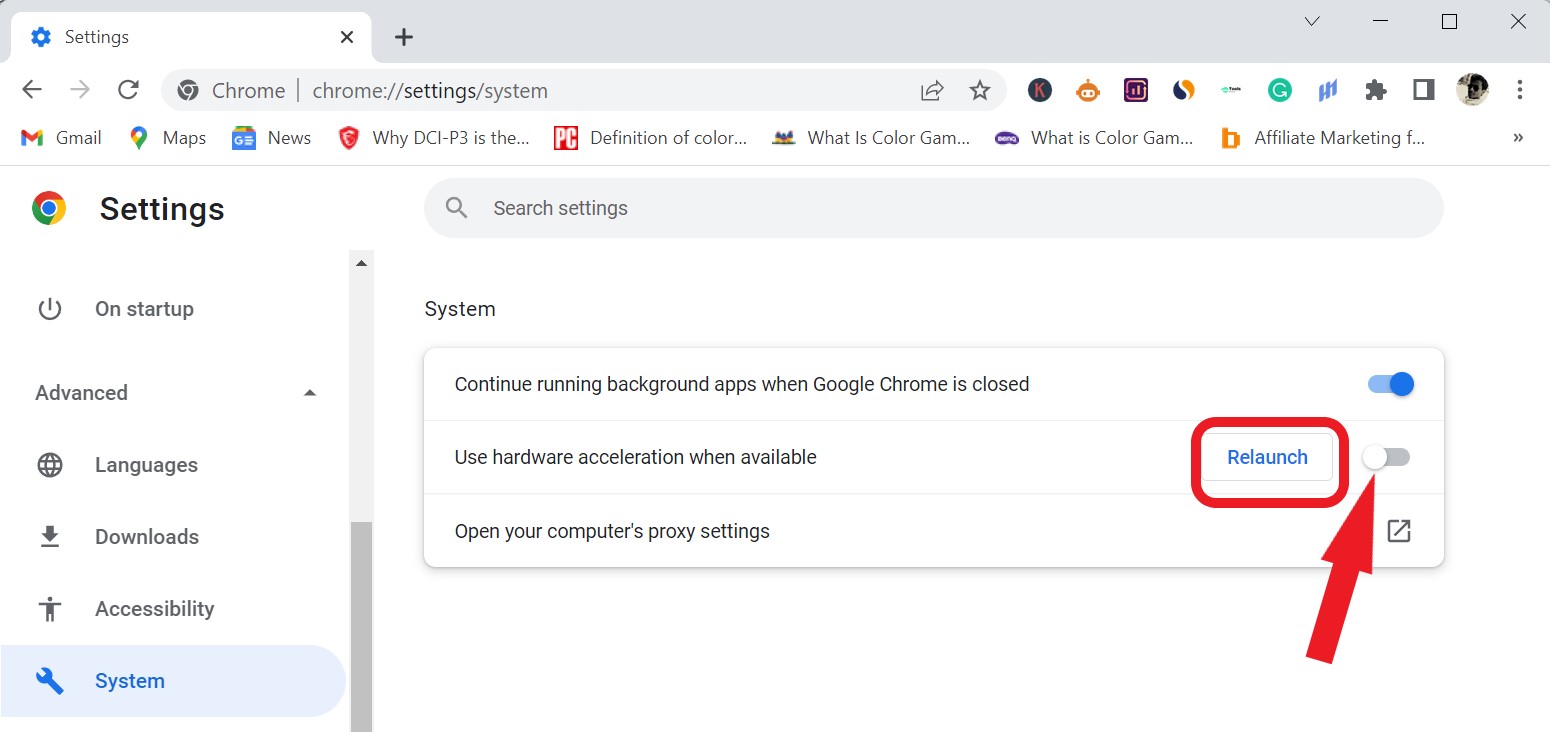Show hidden bookmarks with the overflow chevron
The image size is (1550, 732).
1518,137
